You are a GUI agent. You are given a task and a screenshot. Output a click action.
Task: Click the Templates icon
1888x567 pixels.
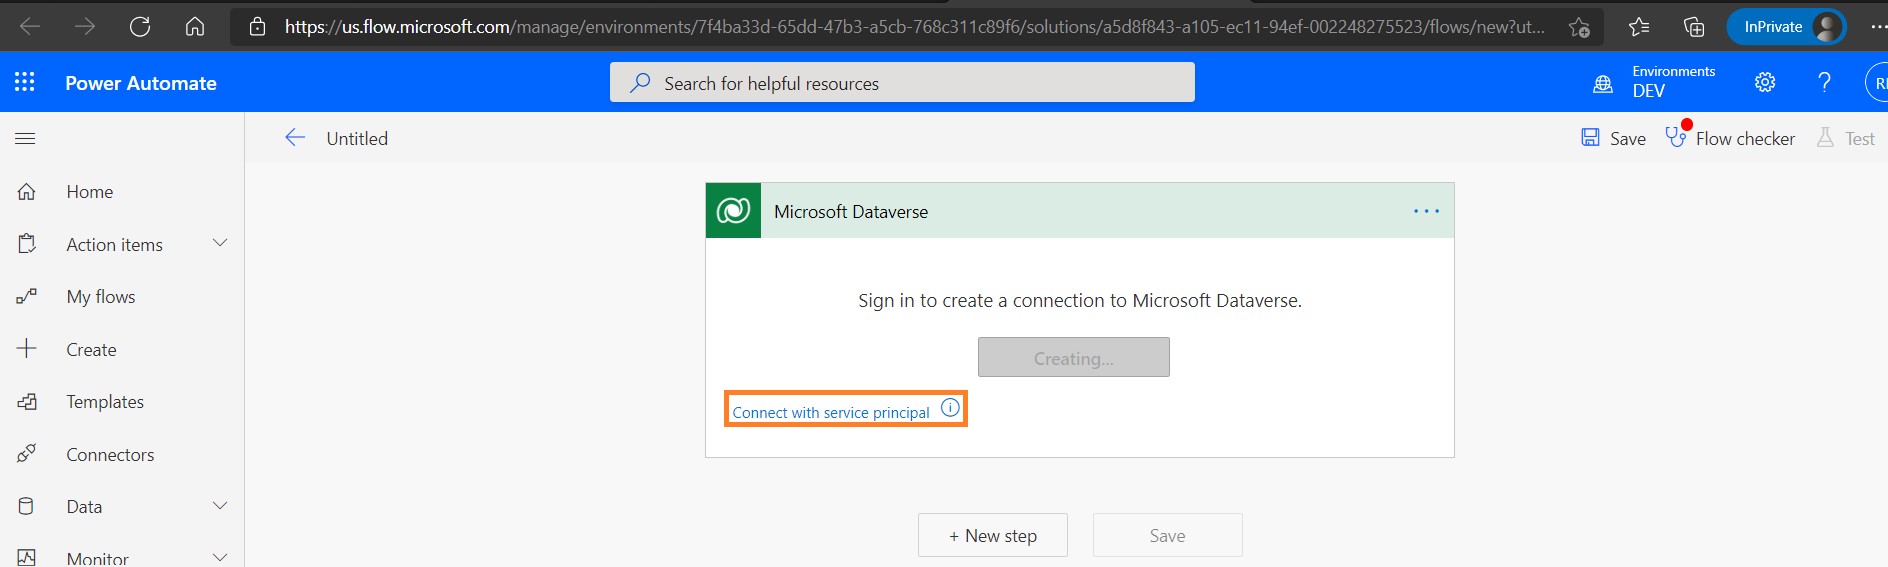click(x=27, y=401)
